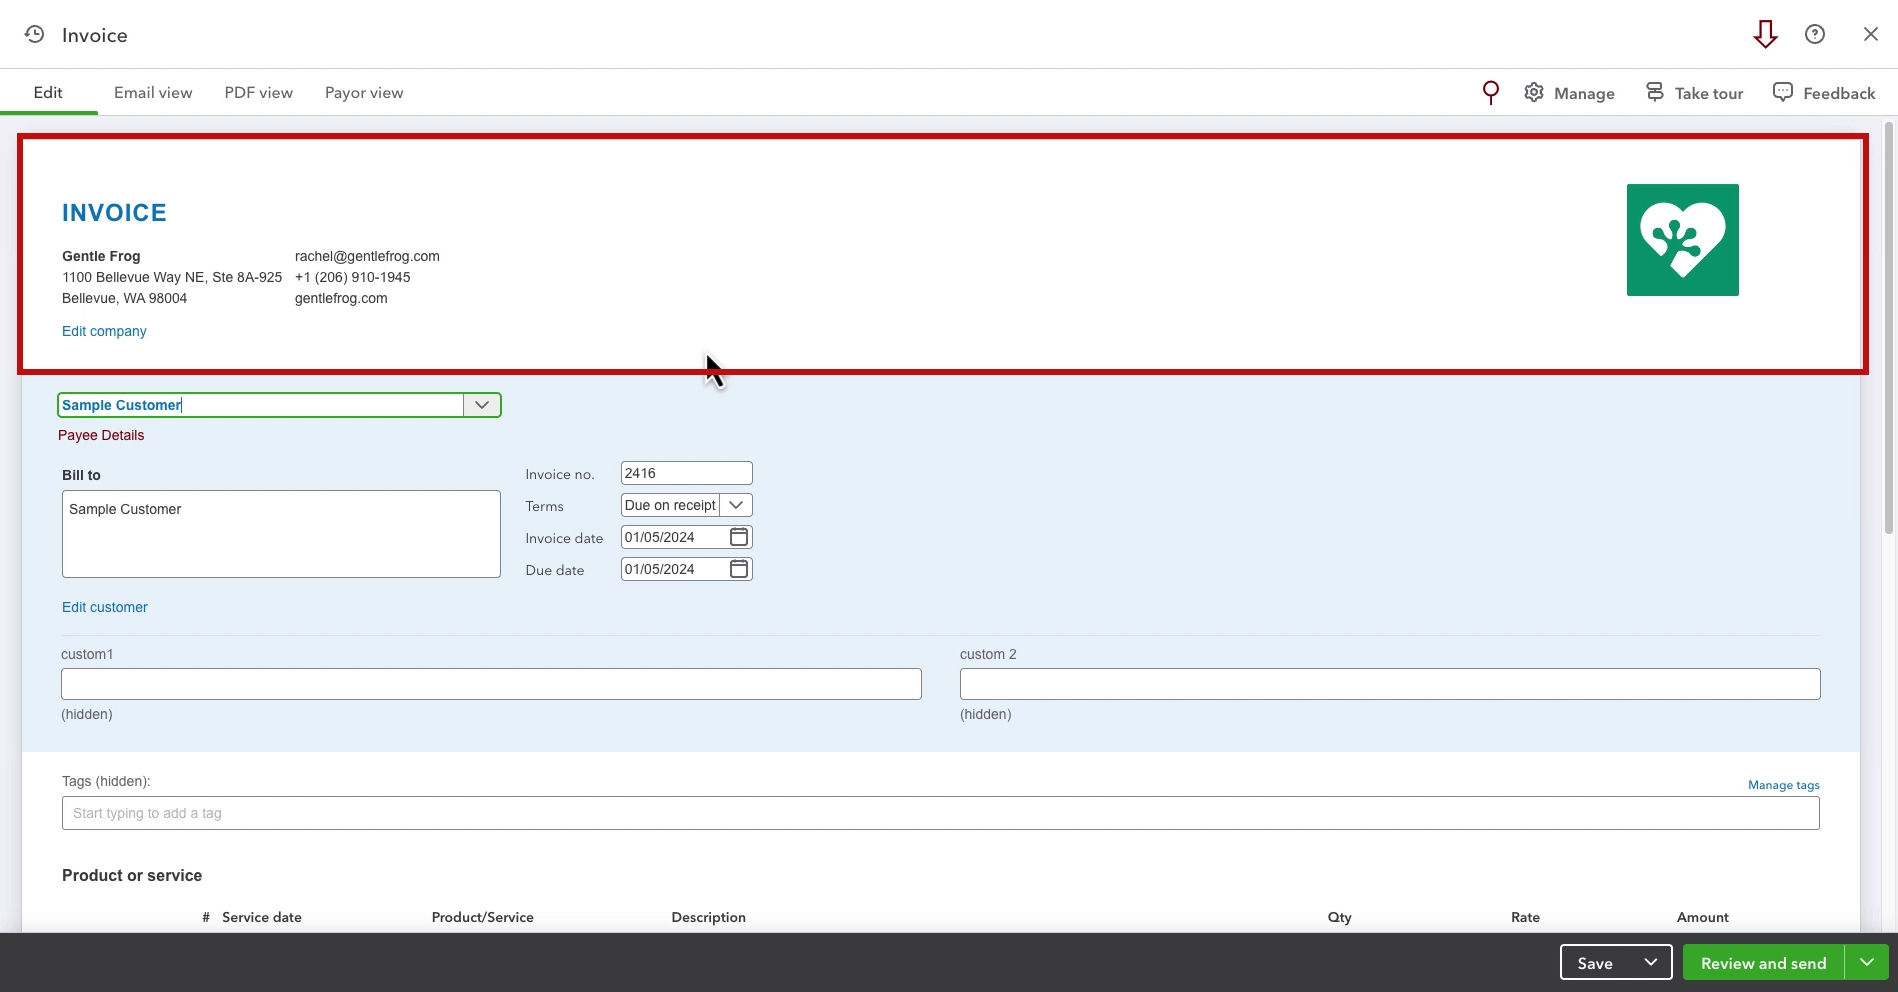The image size is (1898, 992).
Task: Open the Payor view tab
Action: [364, 93]
